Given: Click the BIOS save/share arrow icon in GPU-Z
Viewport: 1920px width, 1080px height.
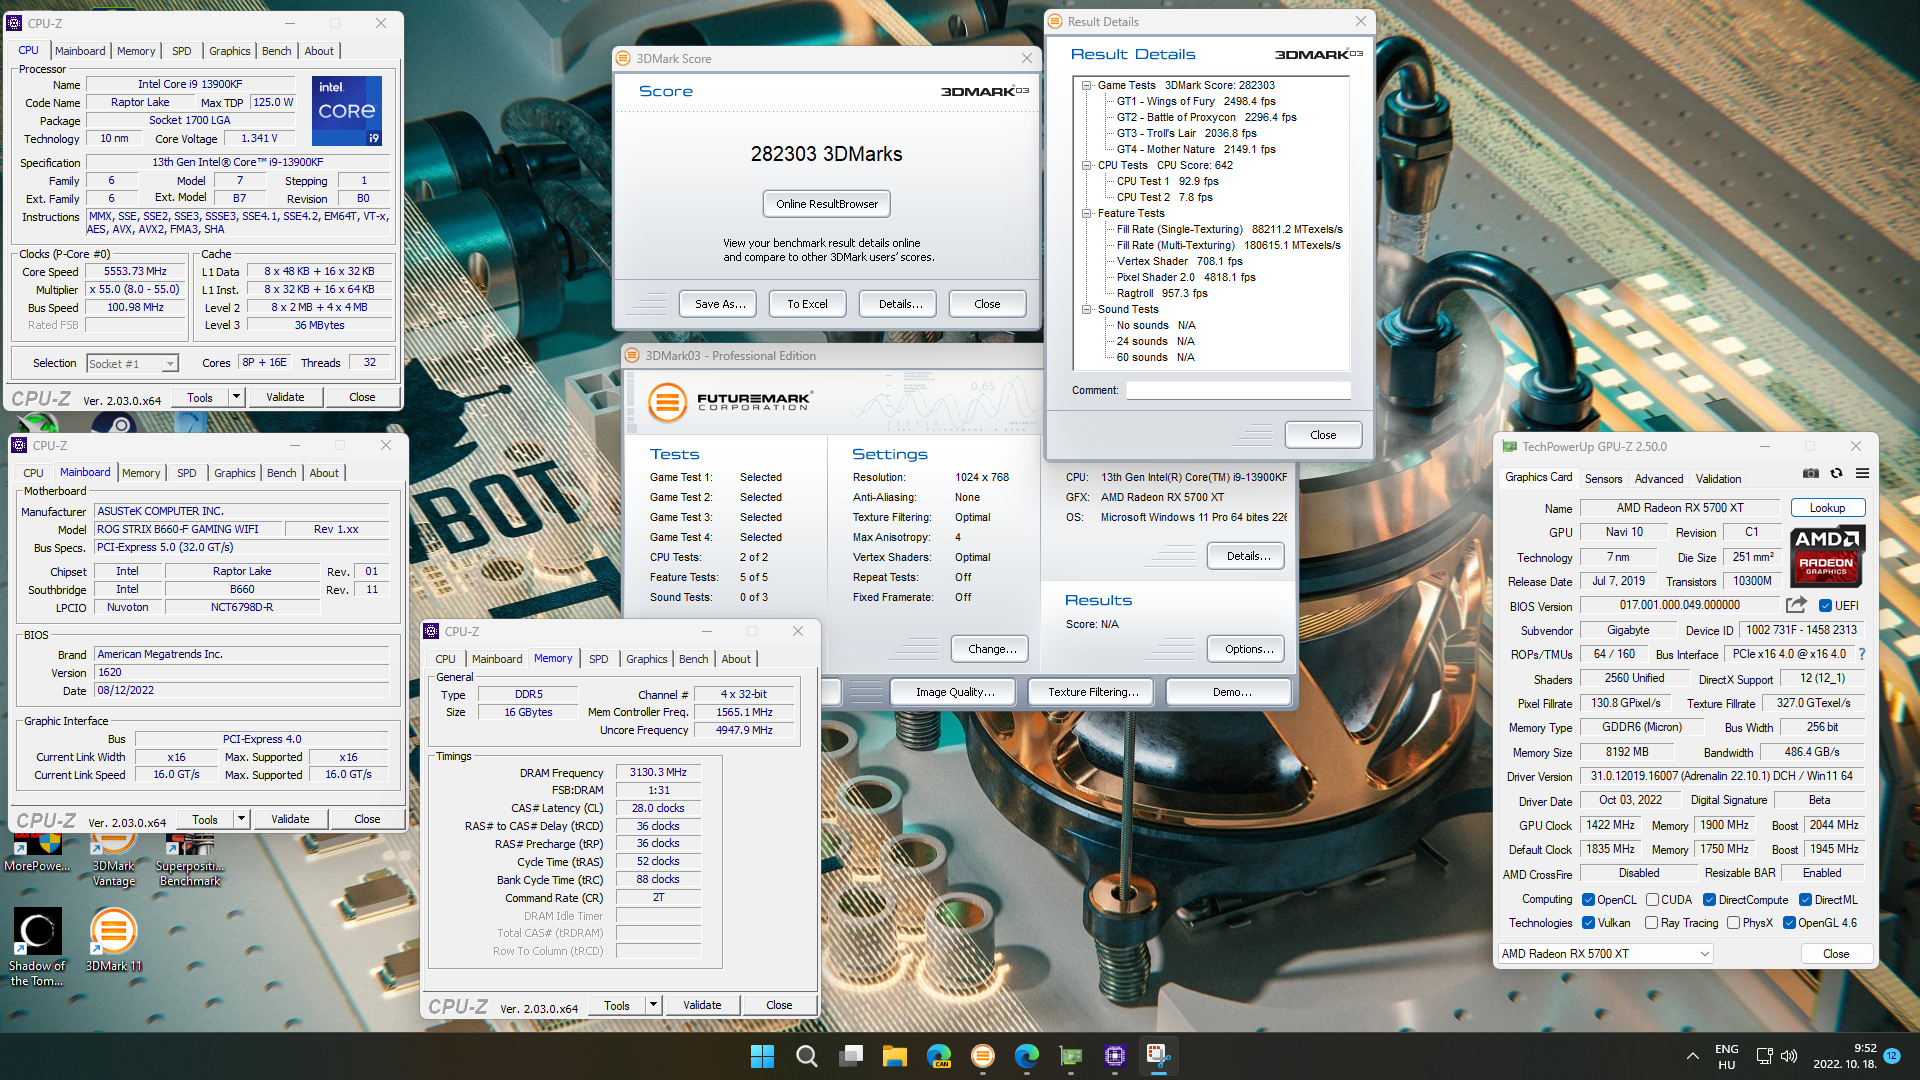Looking at the screenshot, I should [1797, 605].
